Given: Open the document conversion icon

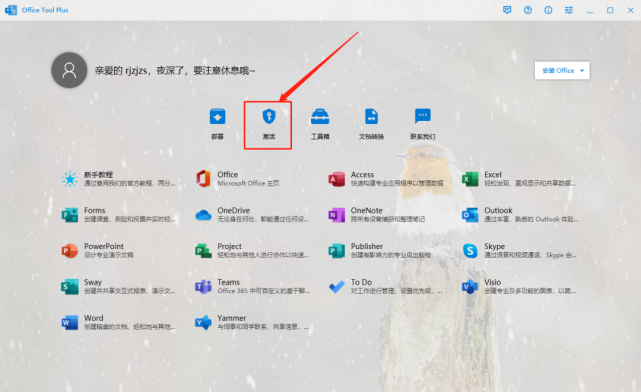Looking at the screenshot, I should point(371,116).
